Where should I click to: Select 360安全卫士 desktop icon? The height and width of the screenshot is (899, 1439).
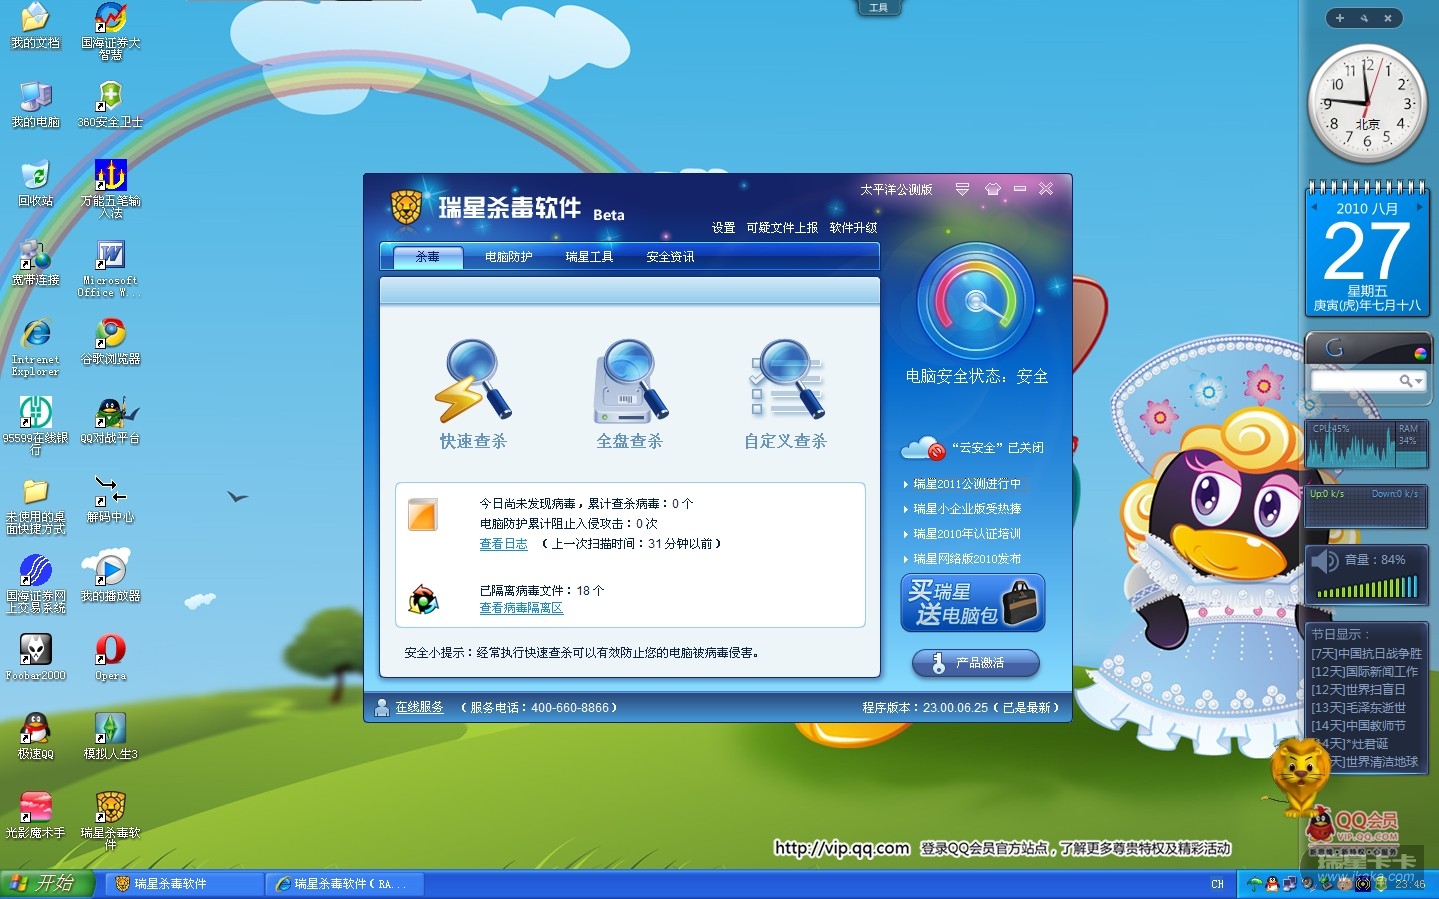(110, 105)
